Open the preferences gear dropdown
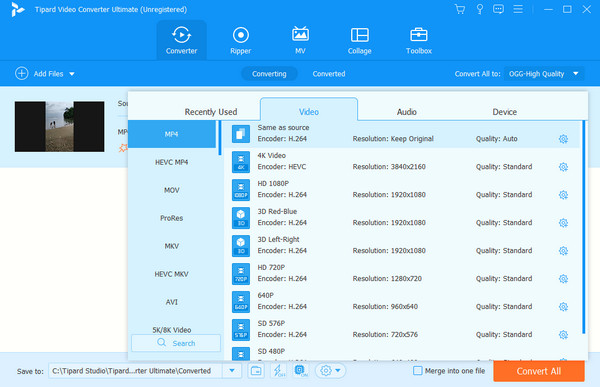 [330, 371]
